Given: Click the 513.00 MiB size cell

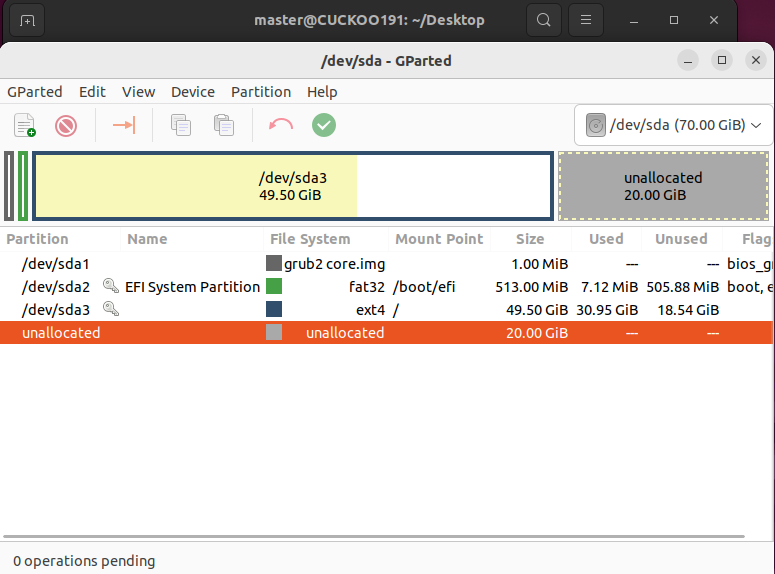Looking at the screenshot, I should 531,287.
